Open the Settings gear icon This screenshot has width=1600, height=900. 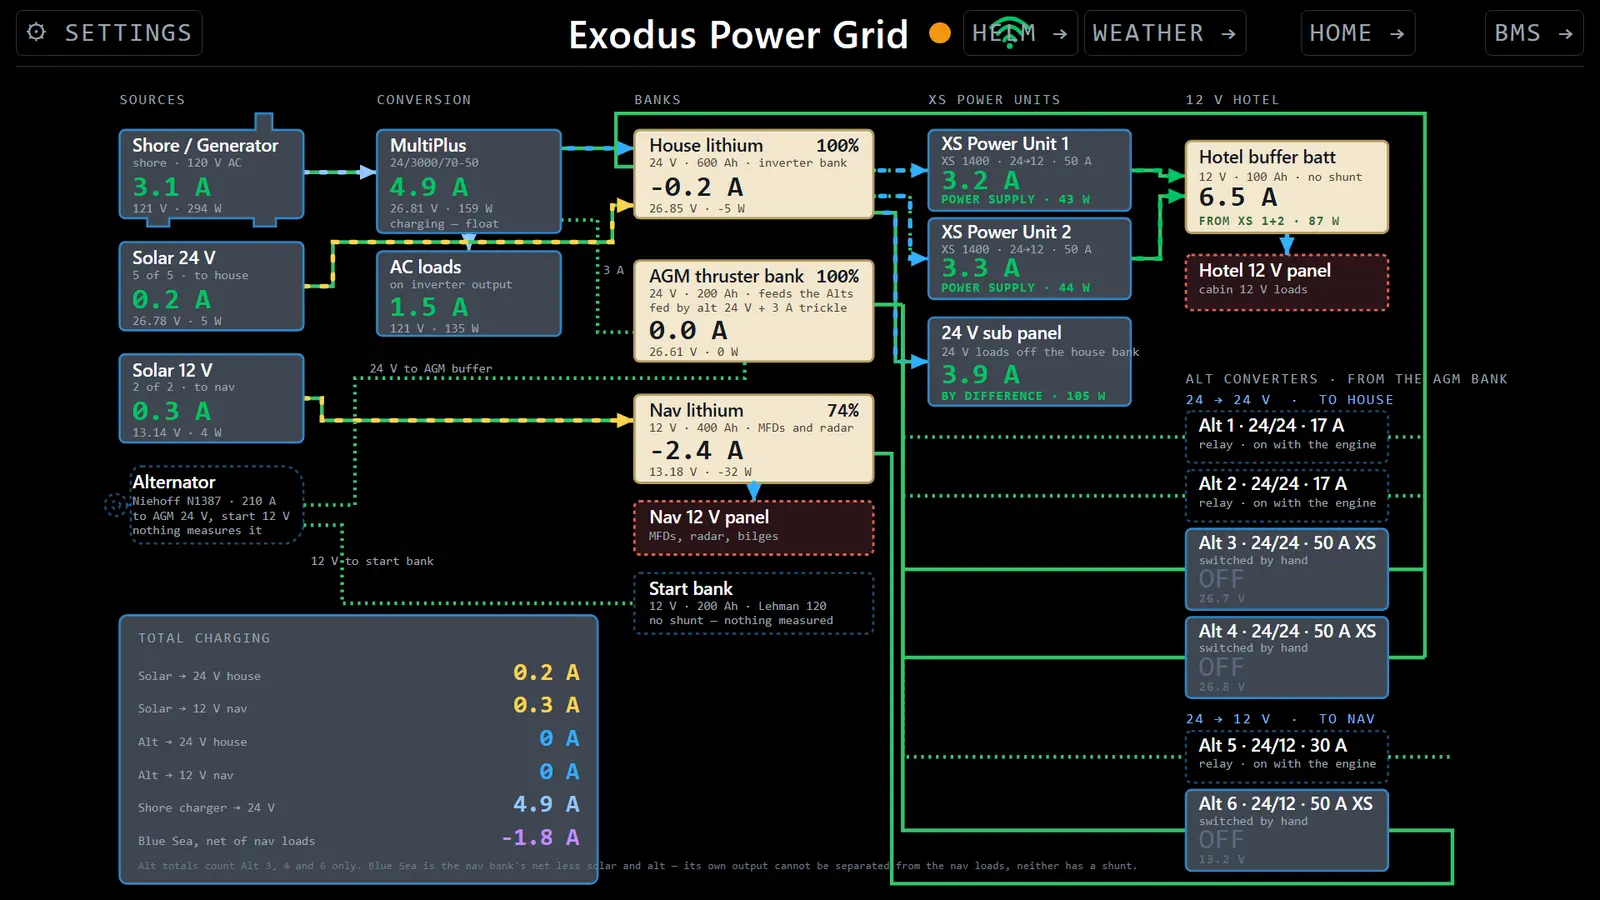point(37,32)
